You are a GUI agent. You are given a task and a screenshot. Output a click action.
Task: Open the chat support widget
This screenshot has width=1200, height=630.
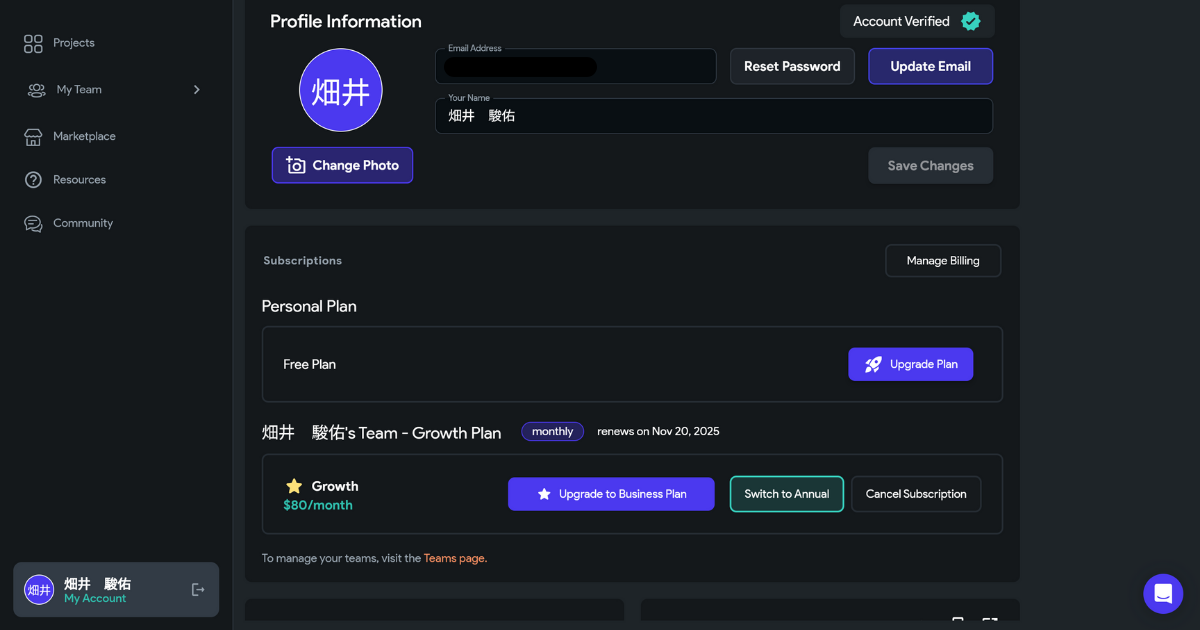[x=1163, y=594]
